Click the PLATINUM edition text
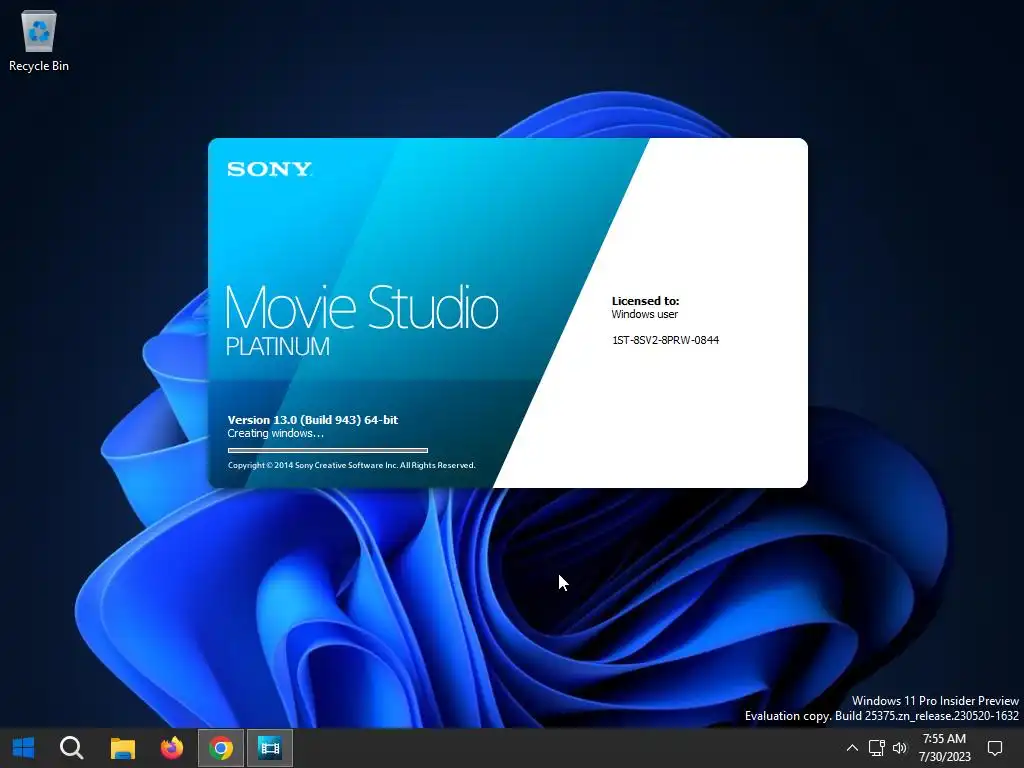Screen dimensions: 1024x768 coord(278,346)
